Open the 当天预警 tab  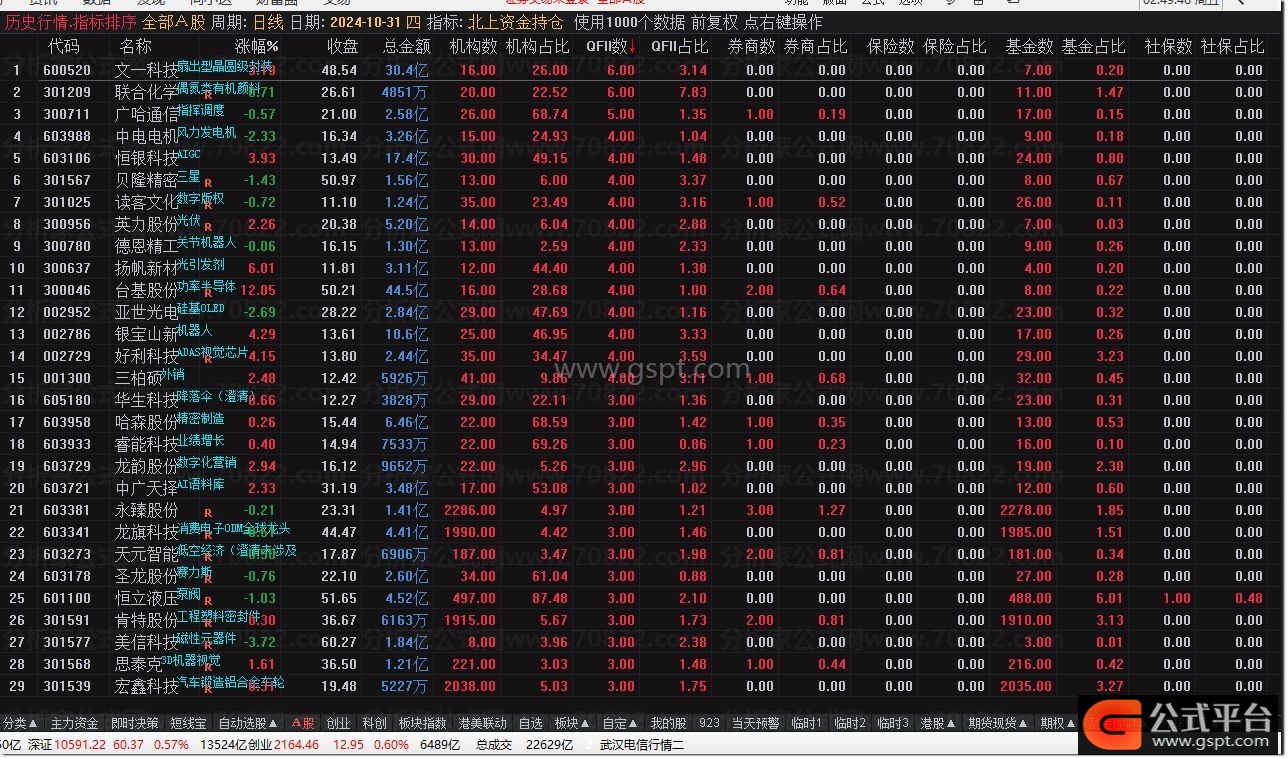tap(755, 723)
